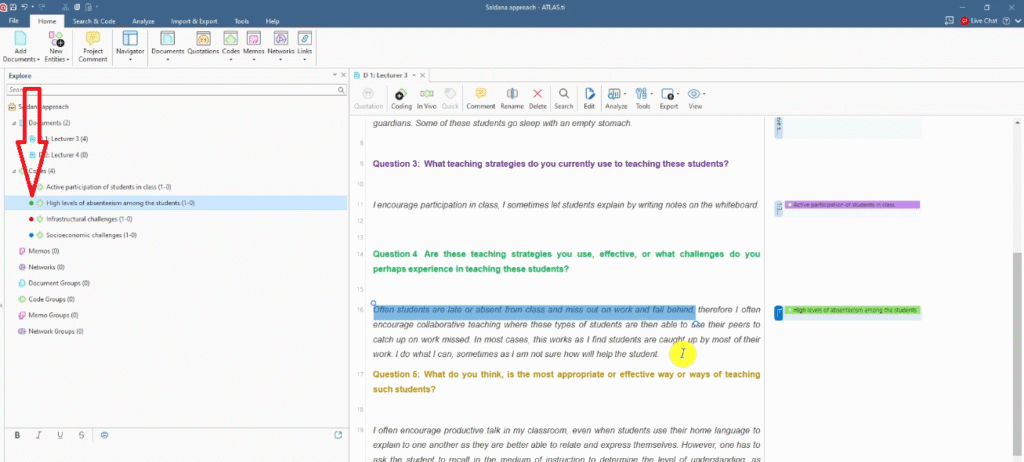The width and height of the screenshot is (1024, 462).
Task: Click the blue Socioeconomic challenges color dot
Action: (x=32, y=235)
